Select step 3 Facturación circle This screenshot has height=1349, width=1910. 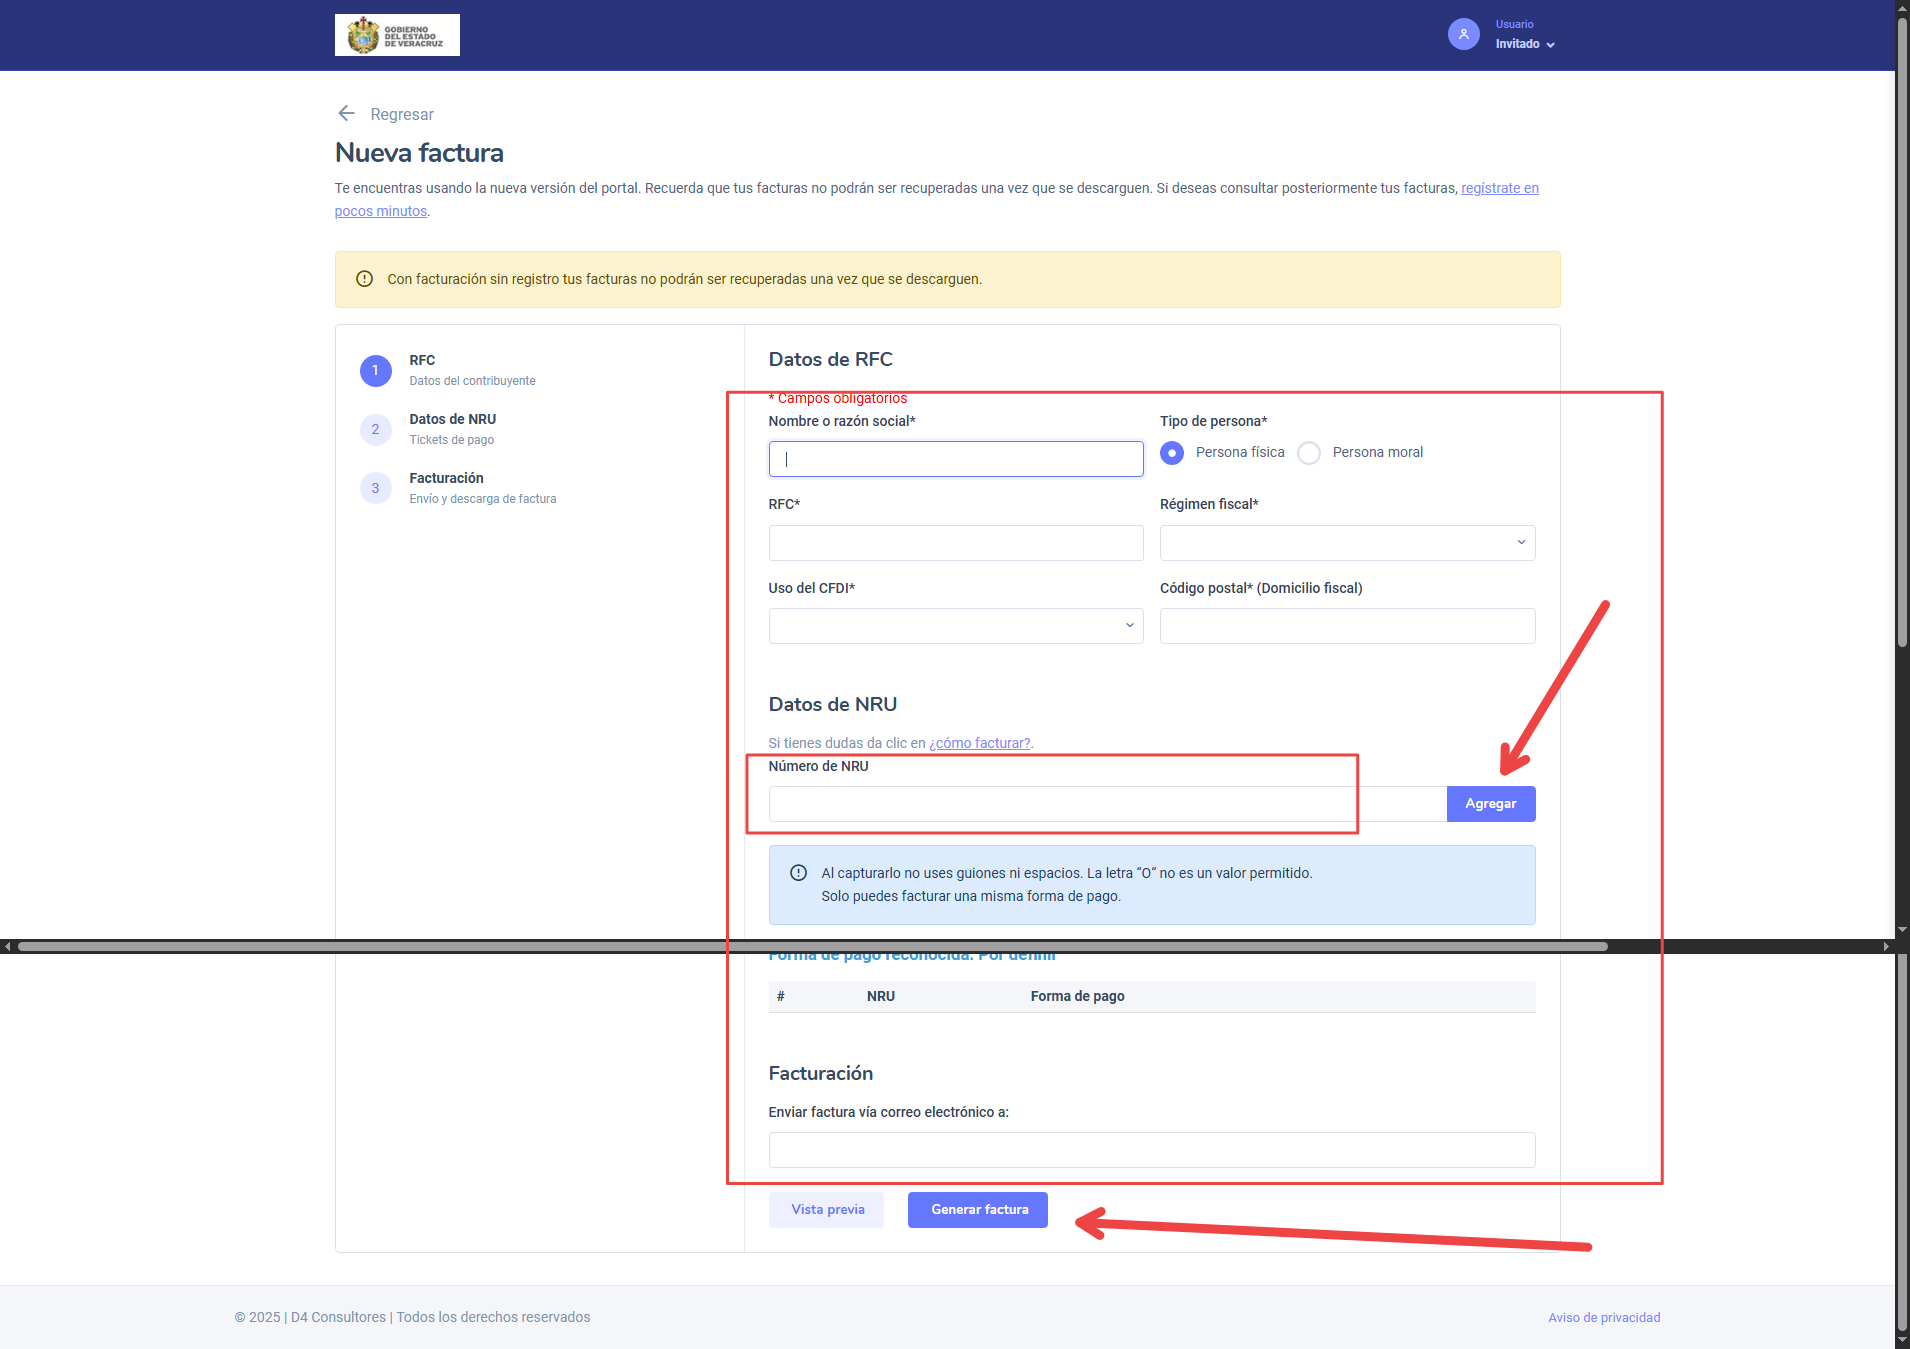(376, 488)
